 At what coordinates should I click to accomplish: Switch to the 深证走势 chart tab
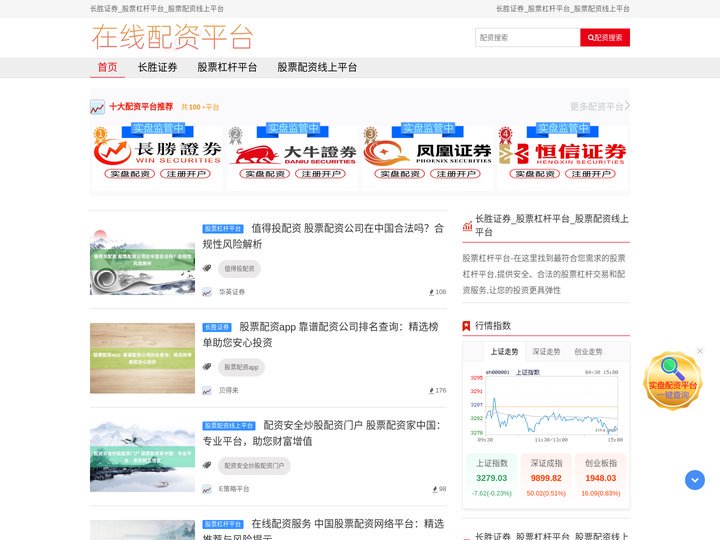click(x=546, y=352)
